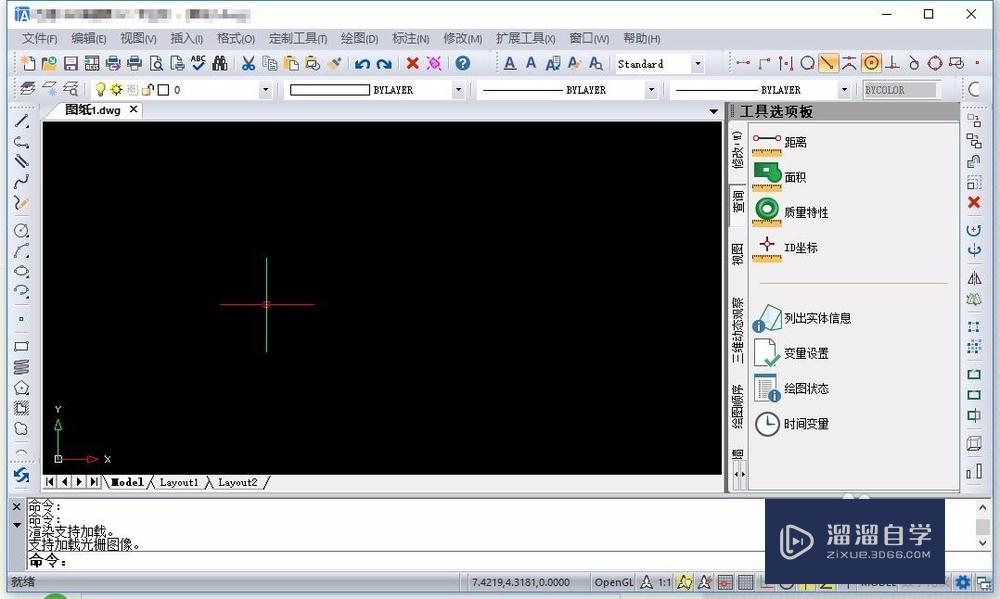The width and height of the screenshot is (1000, 599).
Task: Choose the 面积 (Area) measurement tool
Action: click(x=794, y=176)
